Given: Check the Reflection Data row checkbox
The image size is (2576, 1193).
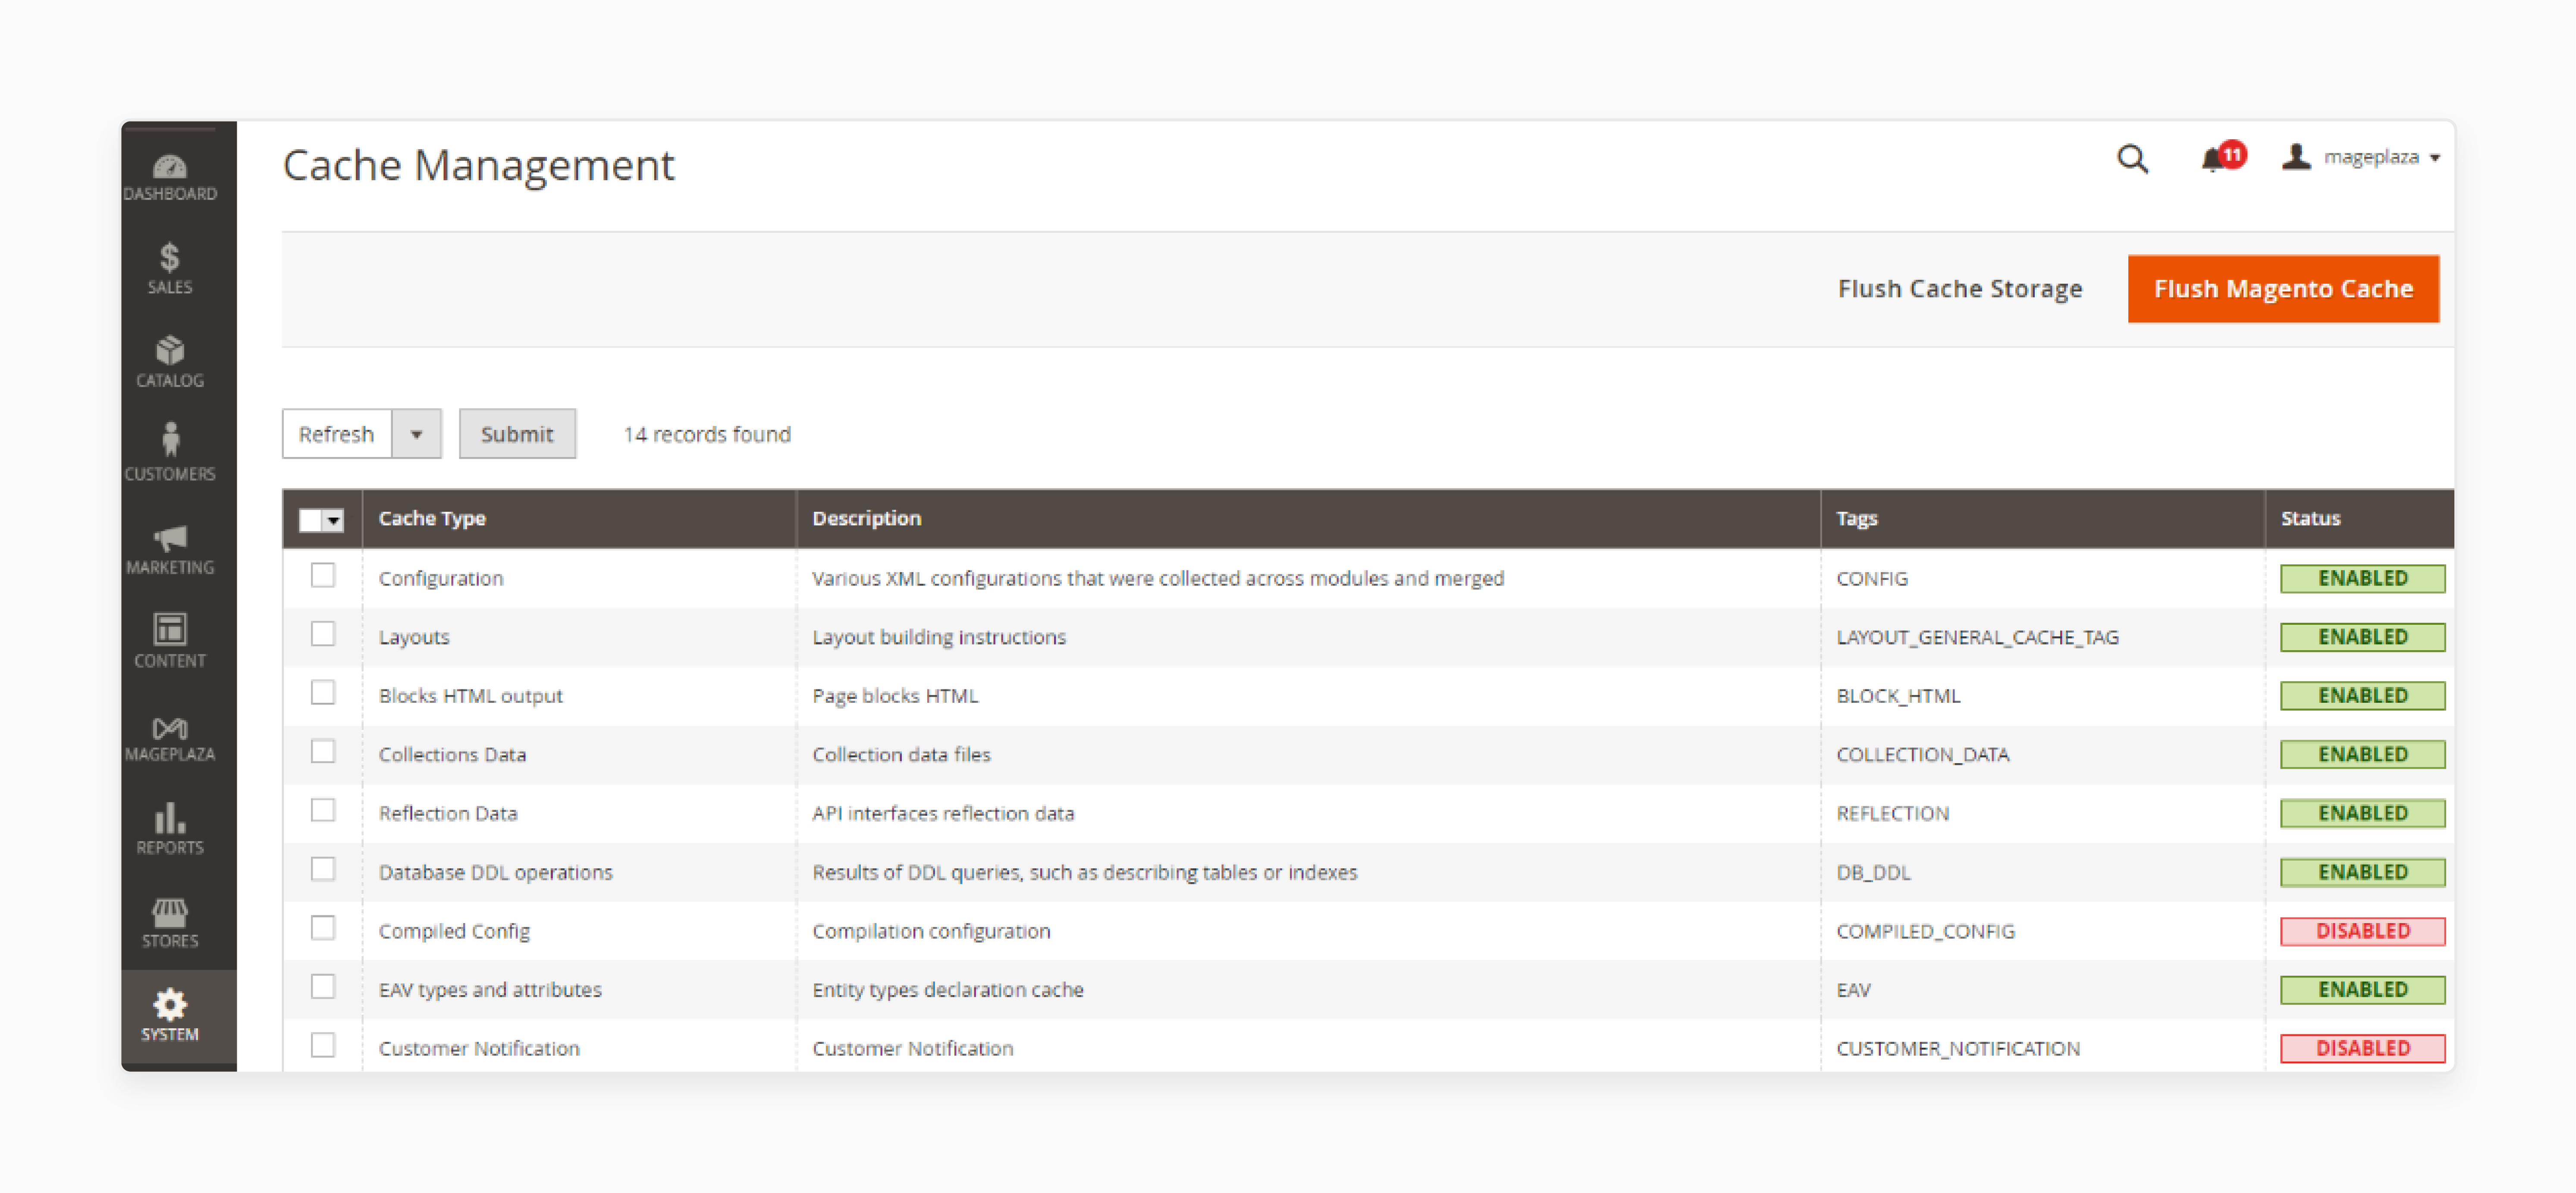Looking at the screenshot, I should tap(323, 810).
